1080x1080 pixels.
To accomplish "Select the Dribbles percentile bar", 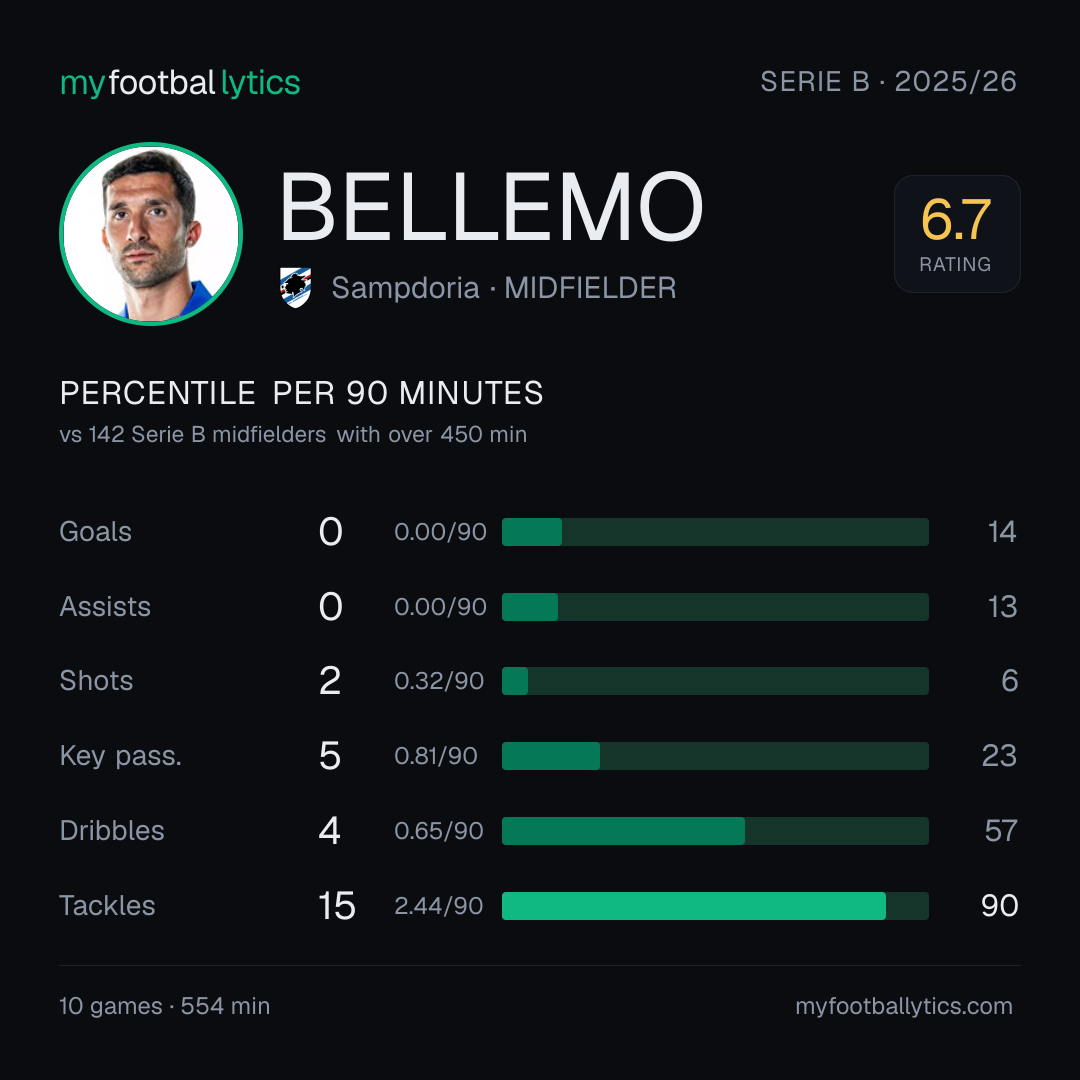I will click(x=715, y=831).
